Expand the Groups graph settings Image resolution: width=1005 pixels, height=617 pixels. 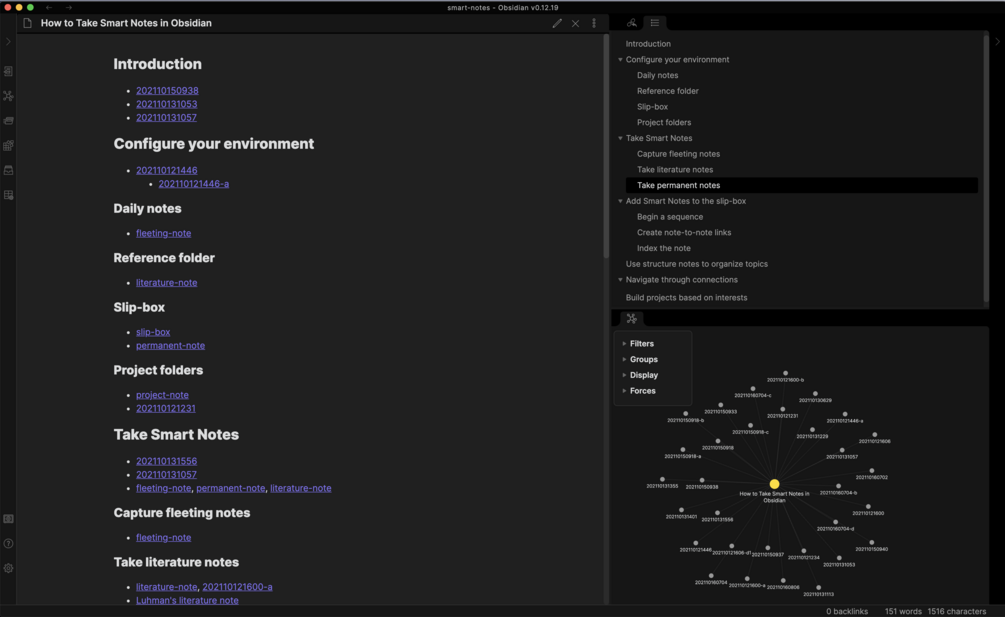coord(644,359)
